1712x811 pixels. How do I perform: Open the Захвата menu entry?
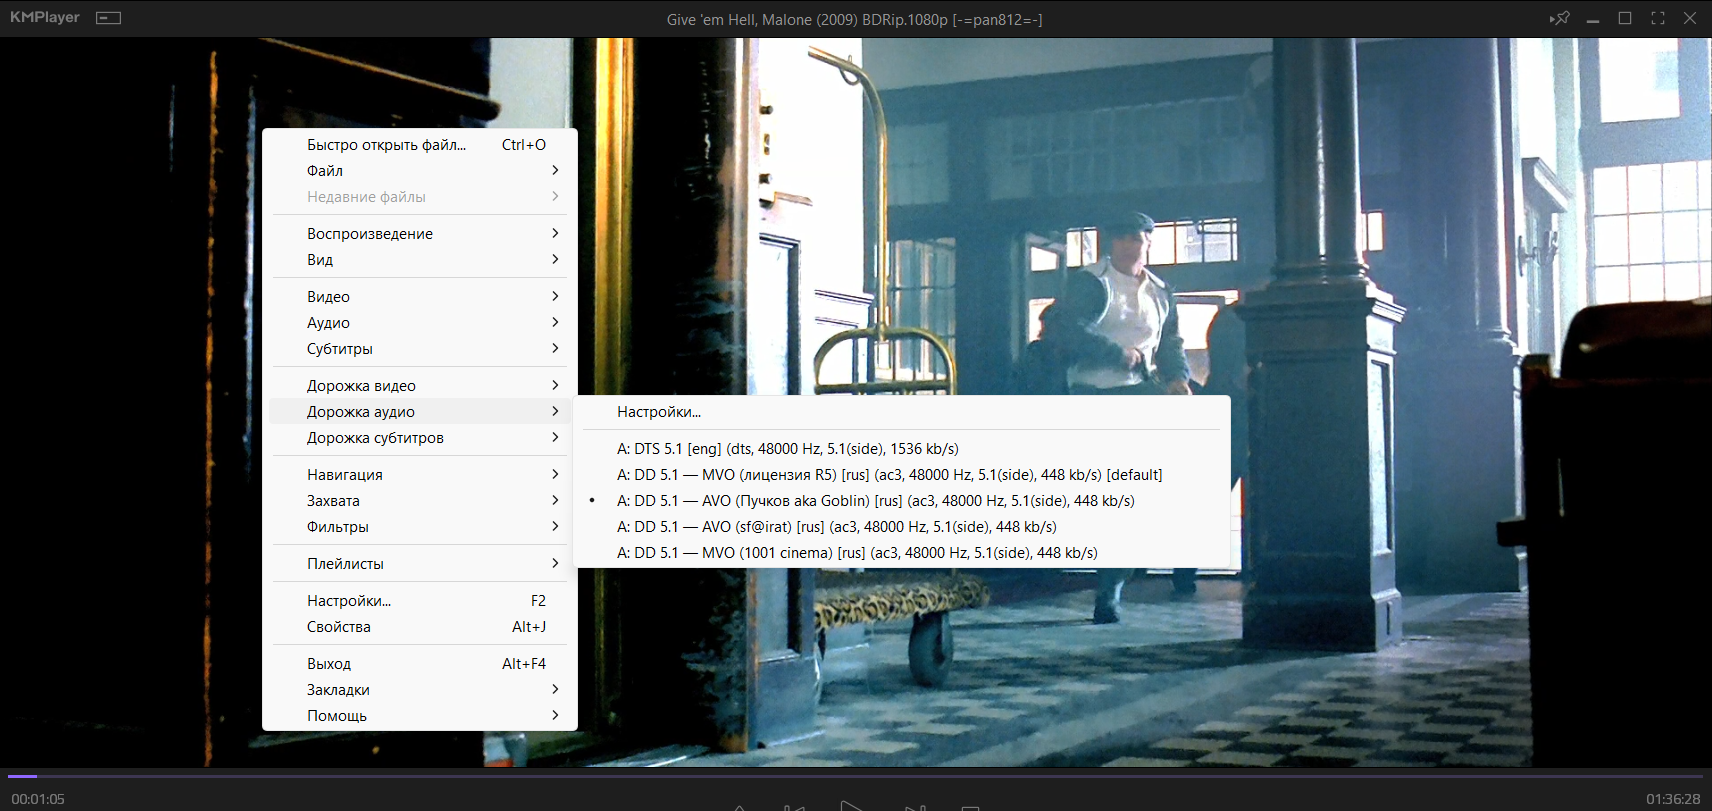point(420,501)
